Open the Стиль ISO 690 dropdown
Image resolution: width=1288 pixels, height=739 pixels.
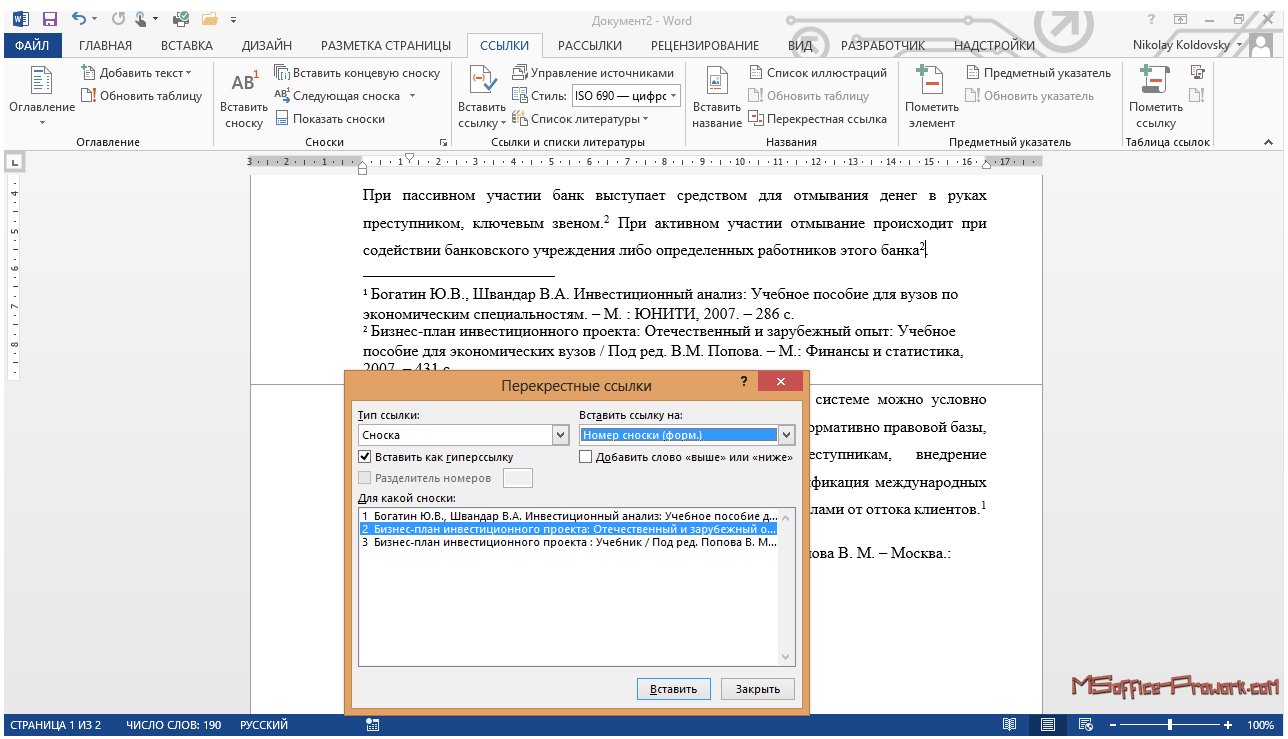pyautogui.click(x=673, y=96)
